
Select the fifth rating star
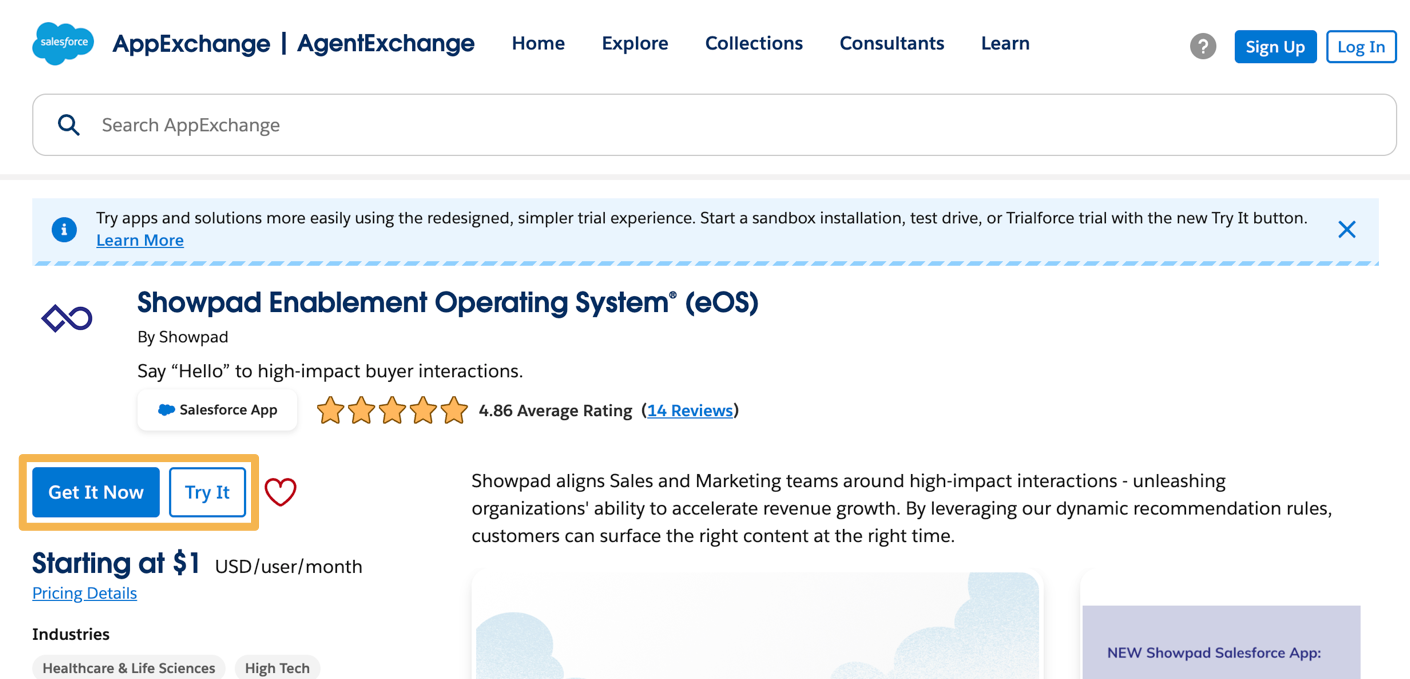(x=454, y=409)
